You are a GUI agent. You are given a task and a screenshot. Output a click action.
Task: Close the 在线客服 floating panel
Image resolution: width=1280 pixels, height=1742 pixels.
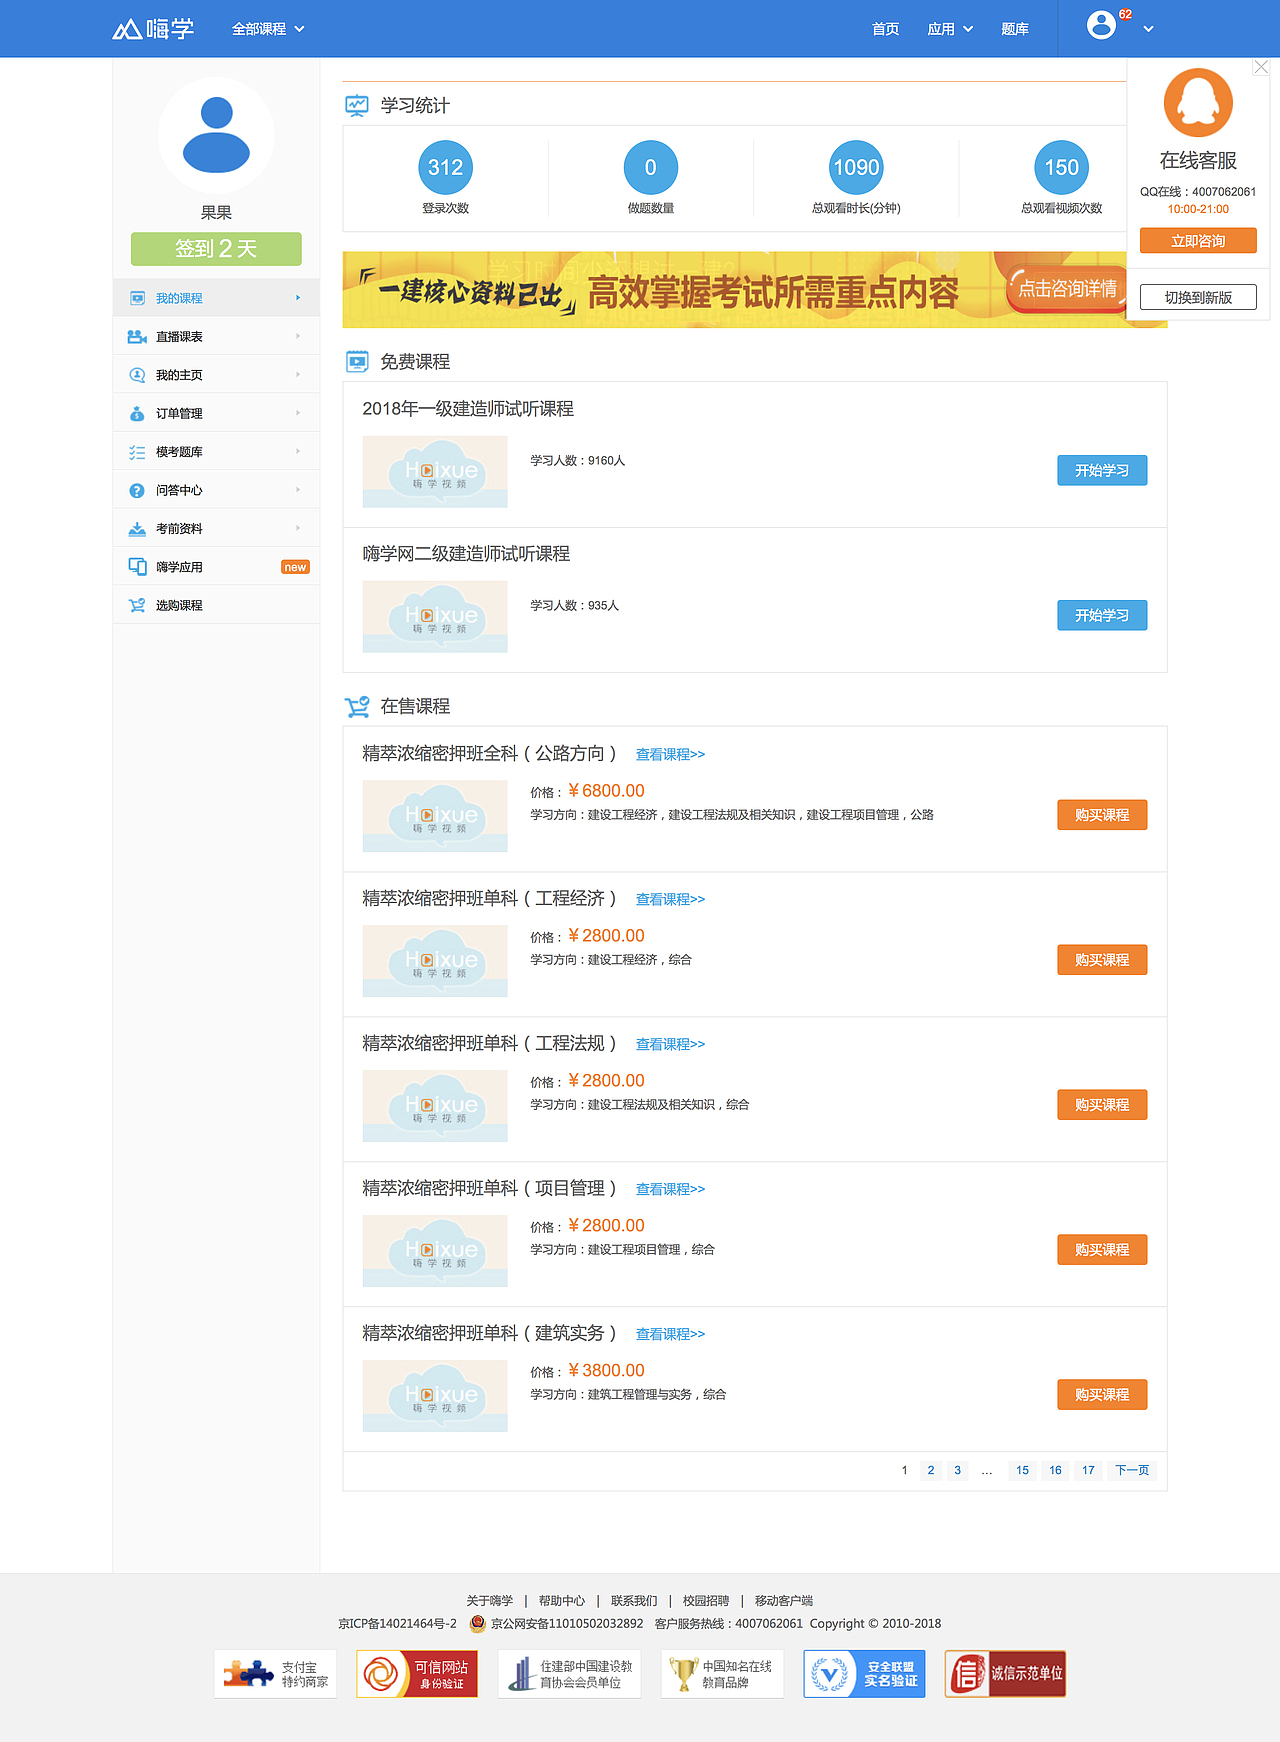tap(1261, 67)
